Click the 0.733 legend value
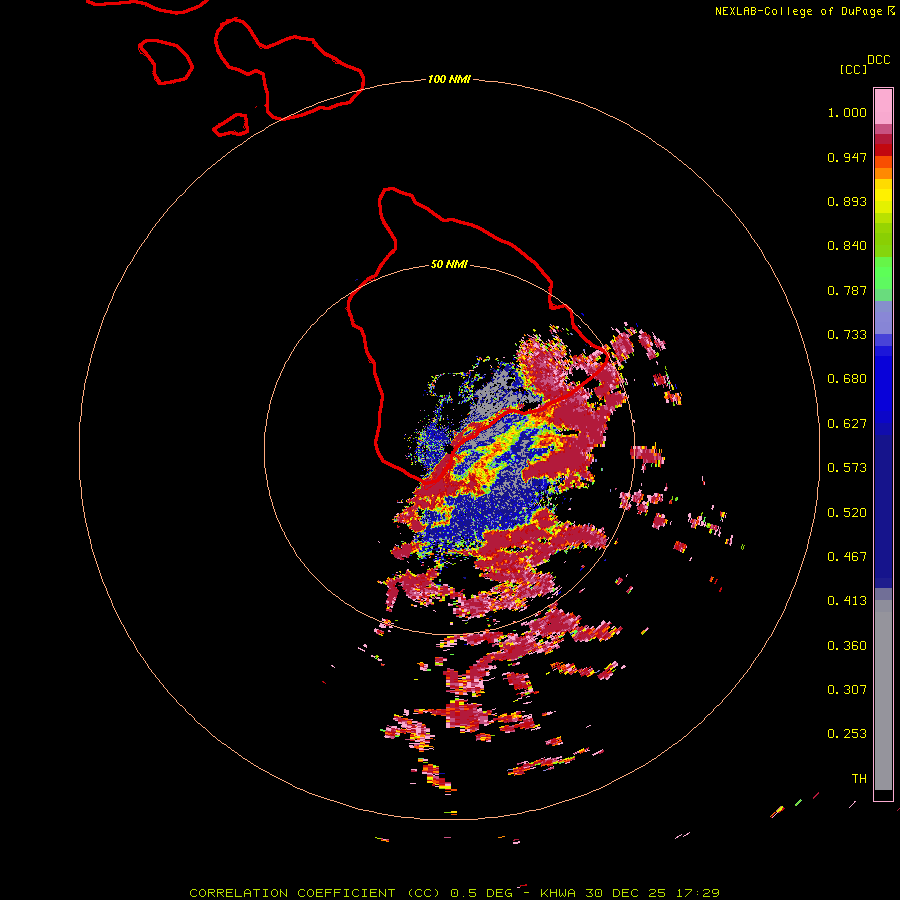900x900 pixels. 847,335
